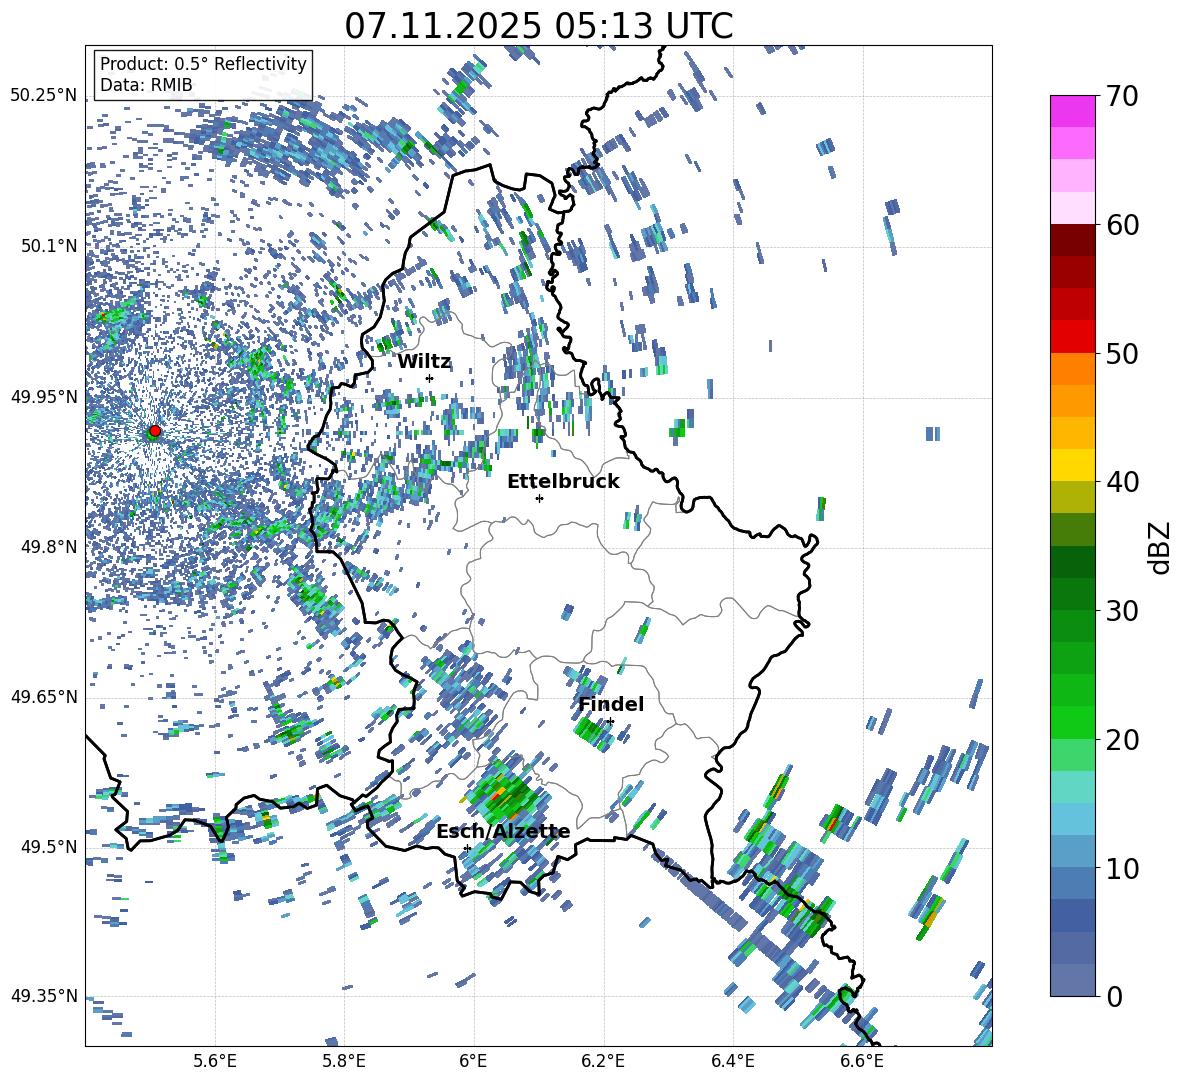Click the red radar site marker

[155, 431]
